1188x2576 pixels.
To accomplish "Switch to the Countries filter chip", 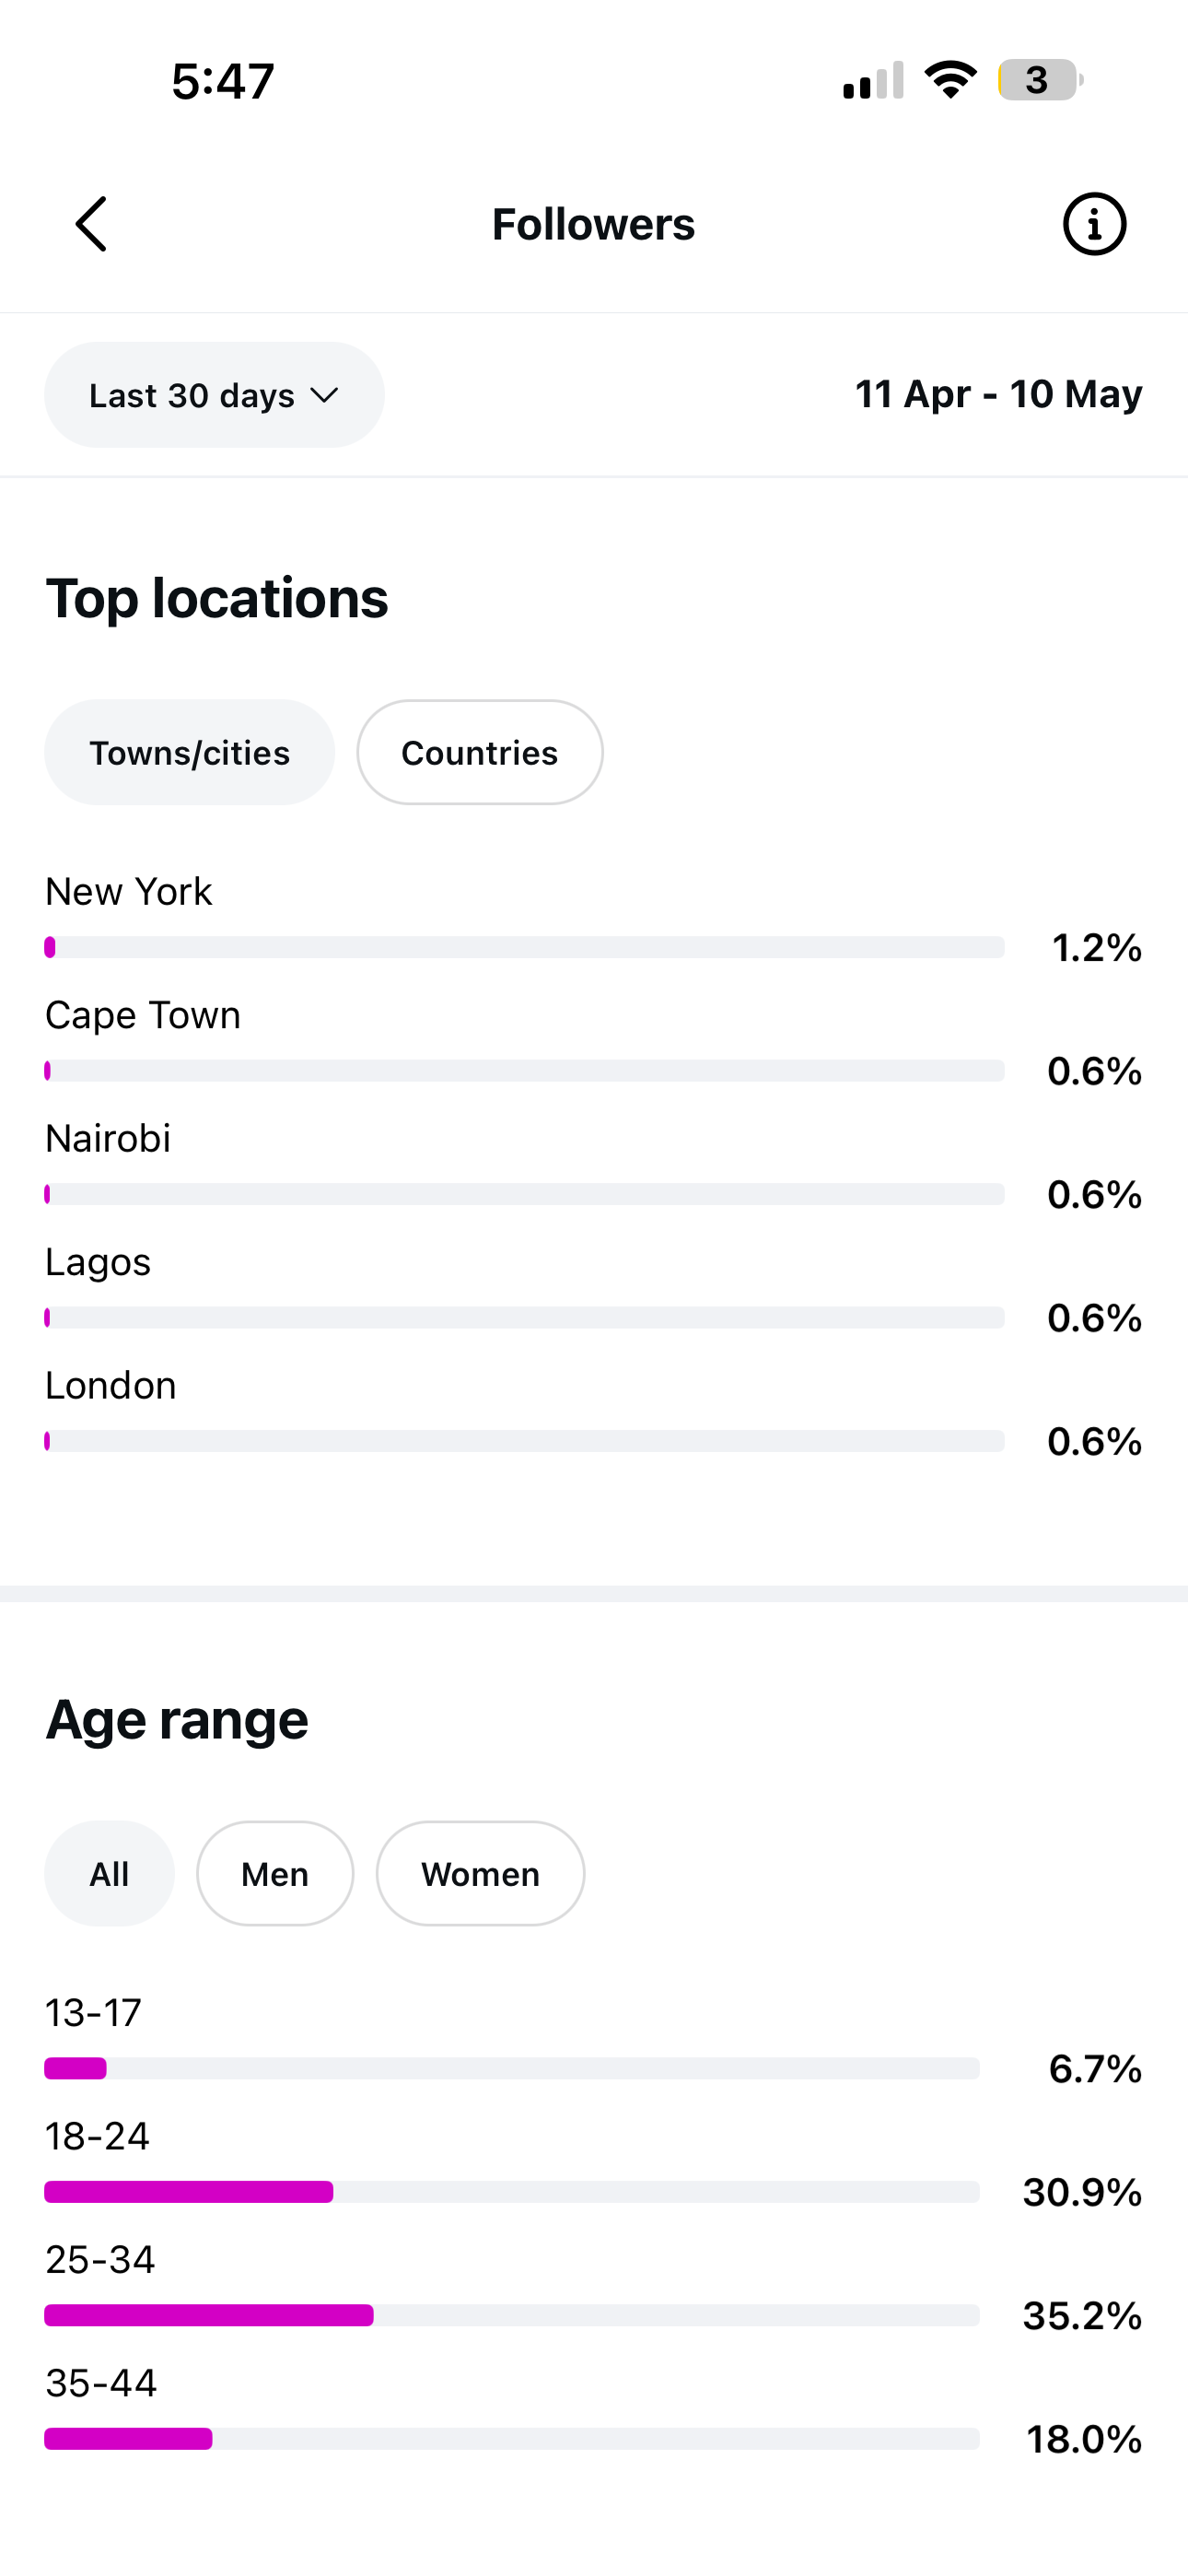I will click(480, 752).
